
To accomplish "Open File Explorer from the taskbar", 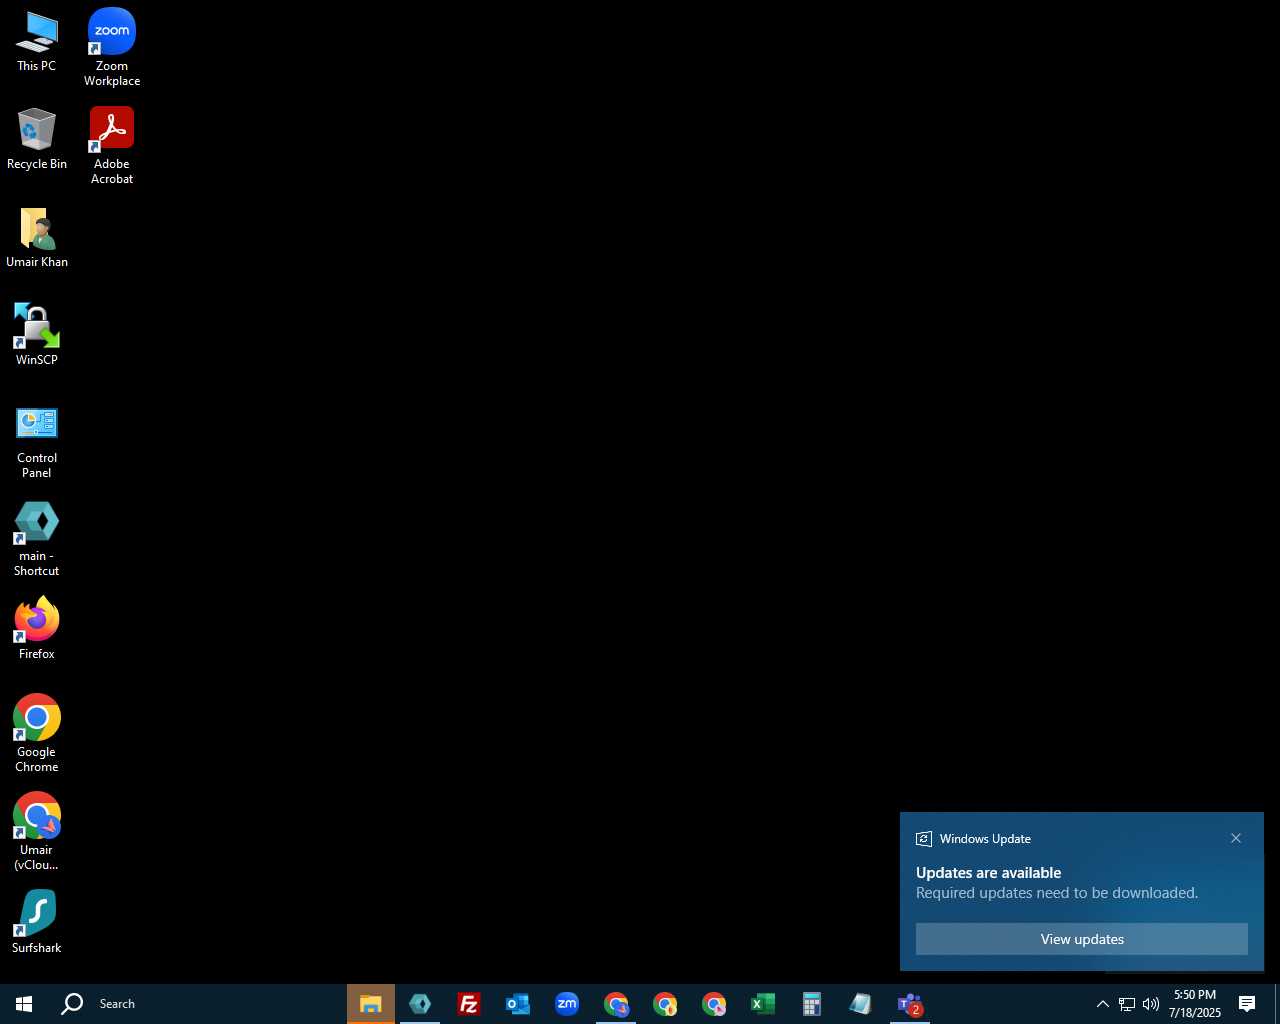I will [371, 1004].
